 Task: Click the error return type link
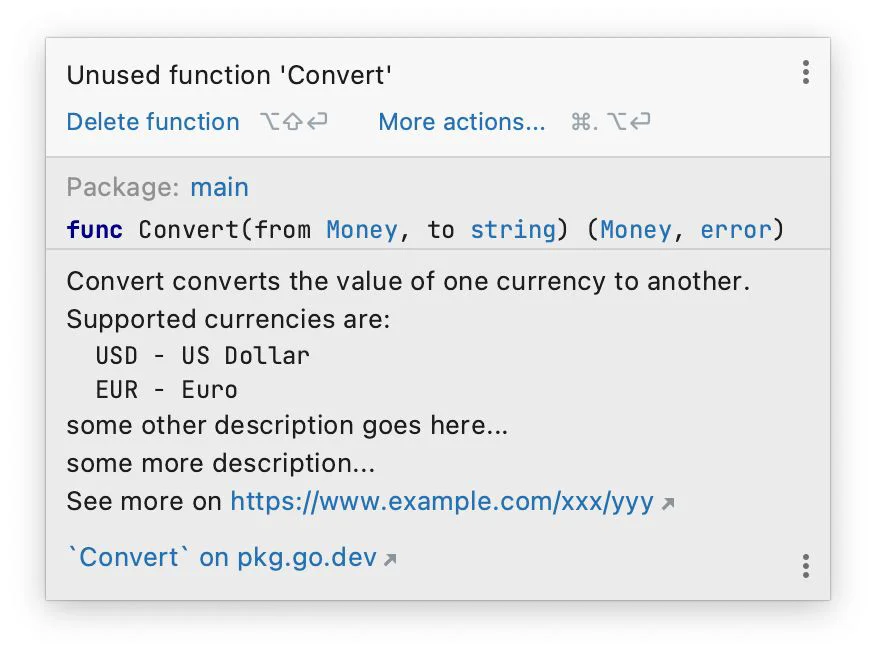pos(736,230)
